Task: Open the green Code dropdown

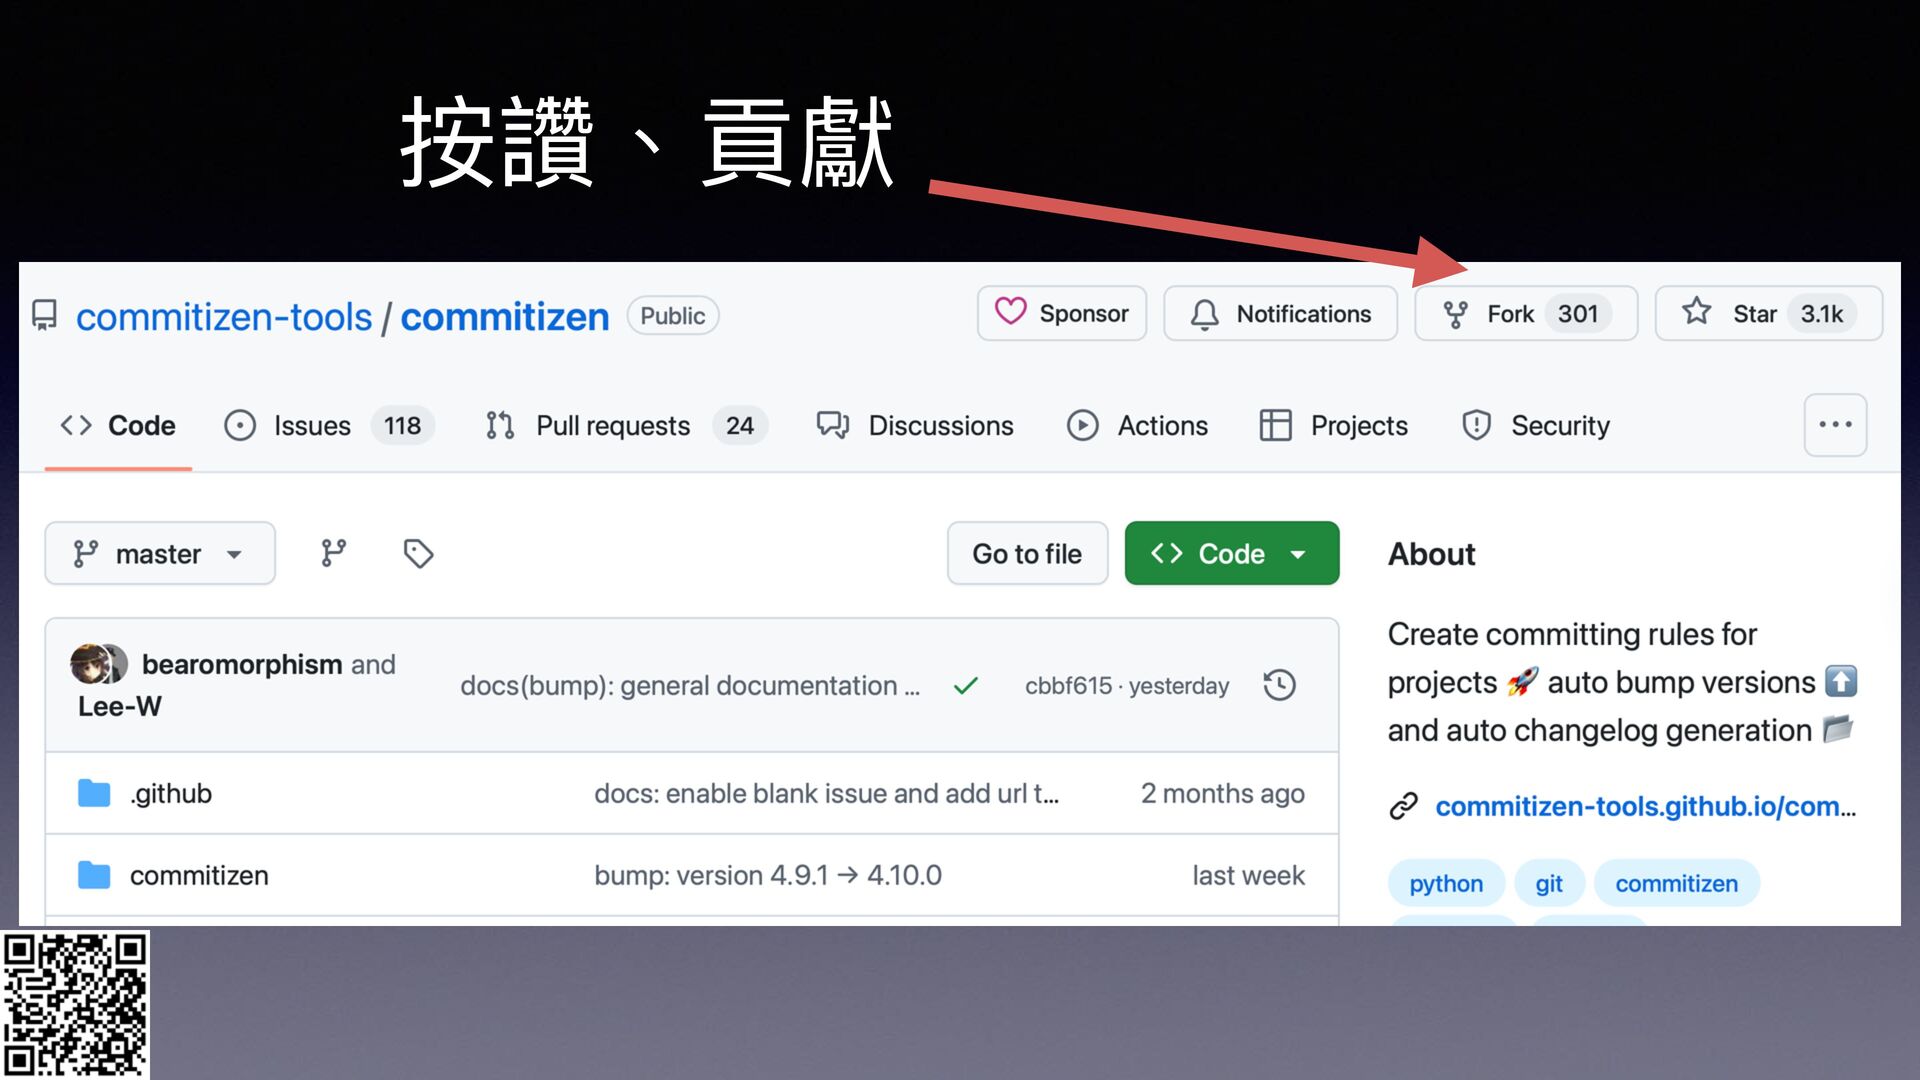Action: 1231,553
